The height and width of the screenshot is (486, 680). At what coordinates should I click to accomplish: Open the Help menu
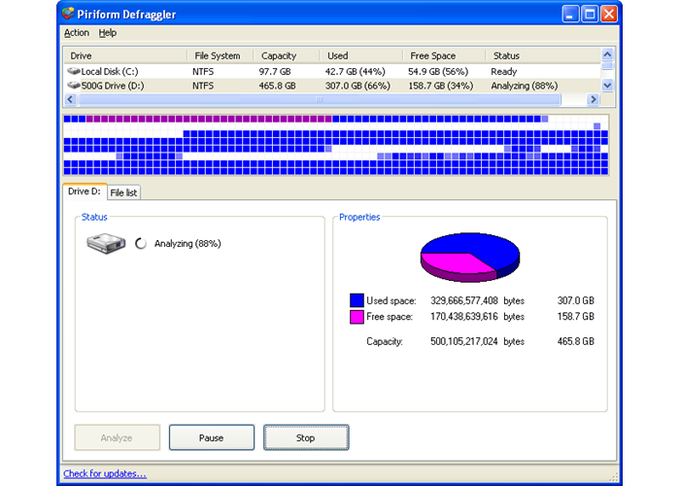pyautogui.click(x=108, y=33)
